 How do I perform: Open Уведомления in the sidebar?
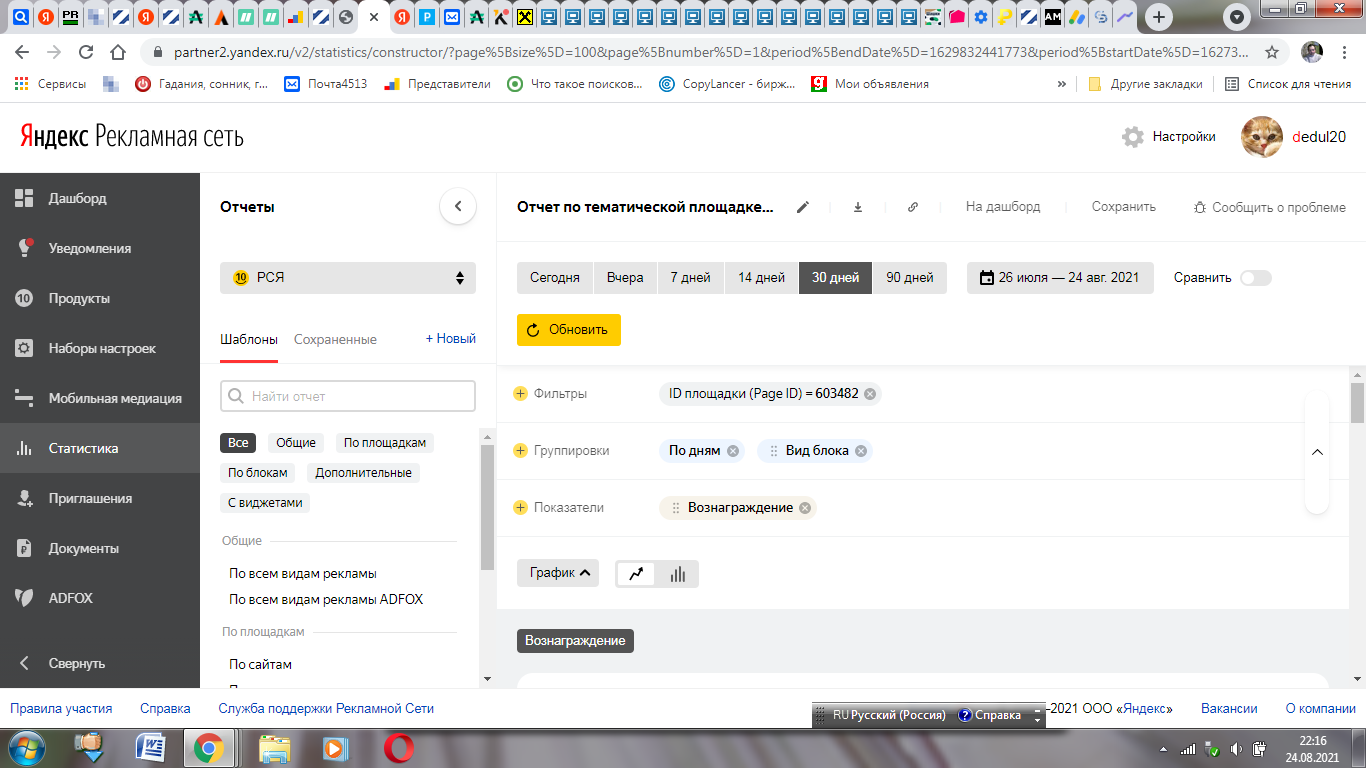click(100, 248)
